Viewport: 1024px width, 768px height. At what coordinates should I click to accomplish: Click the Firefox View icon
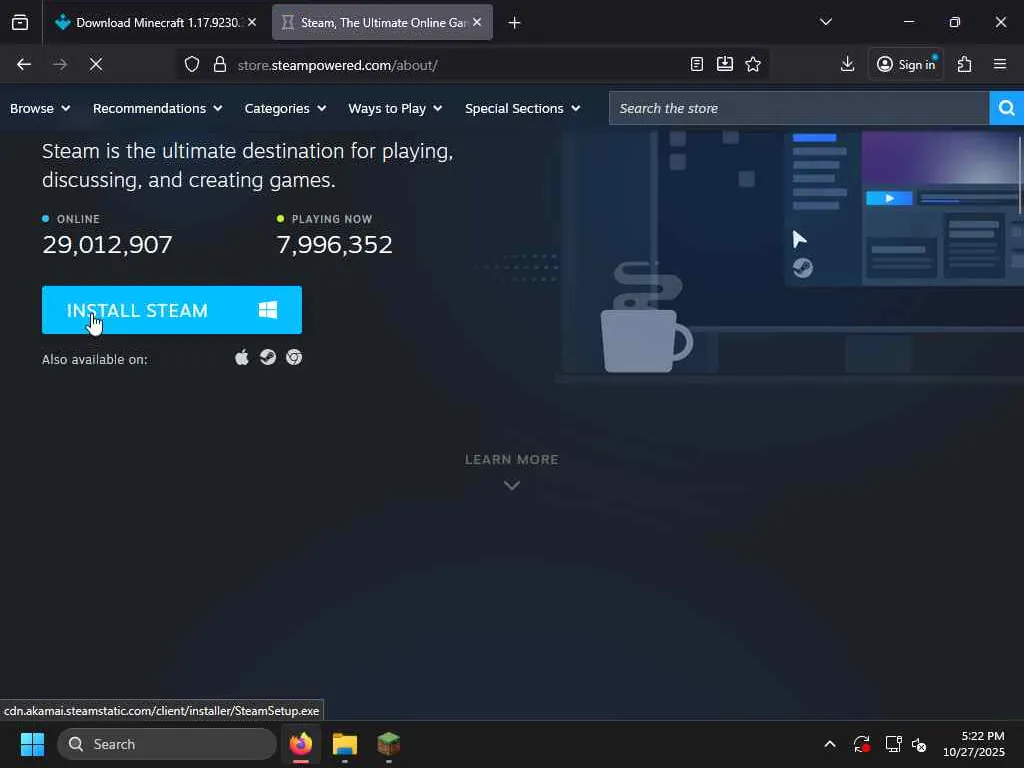point(20,22)
